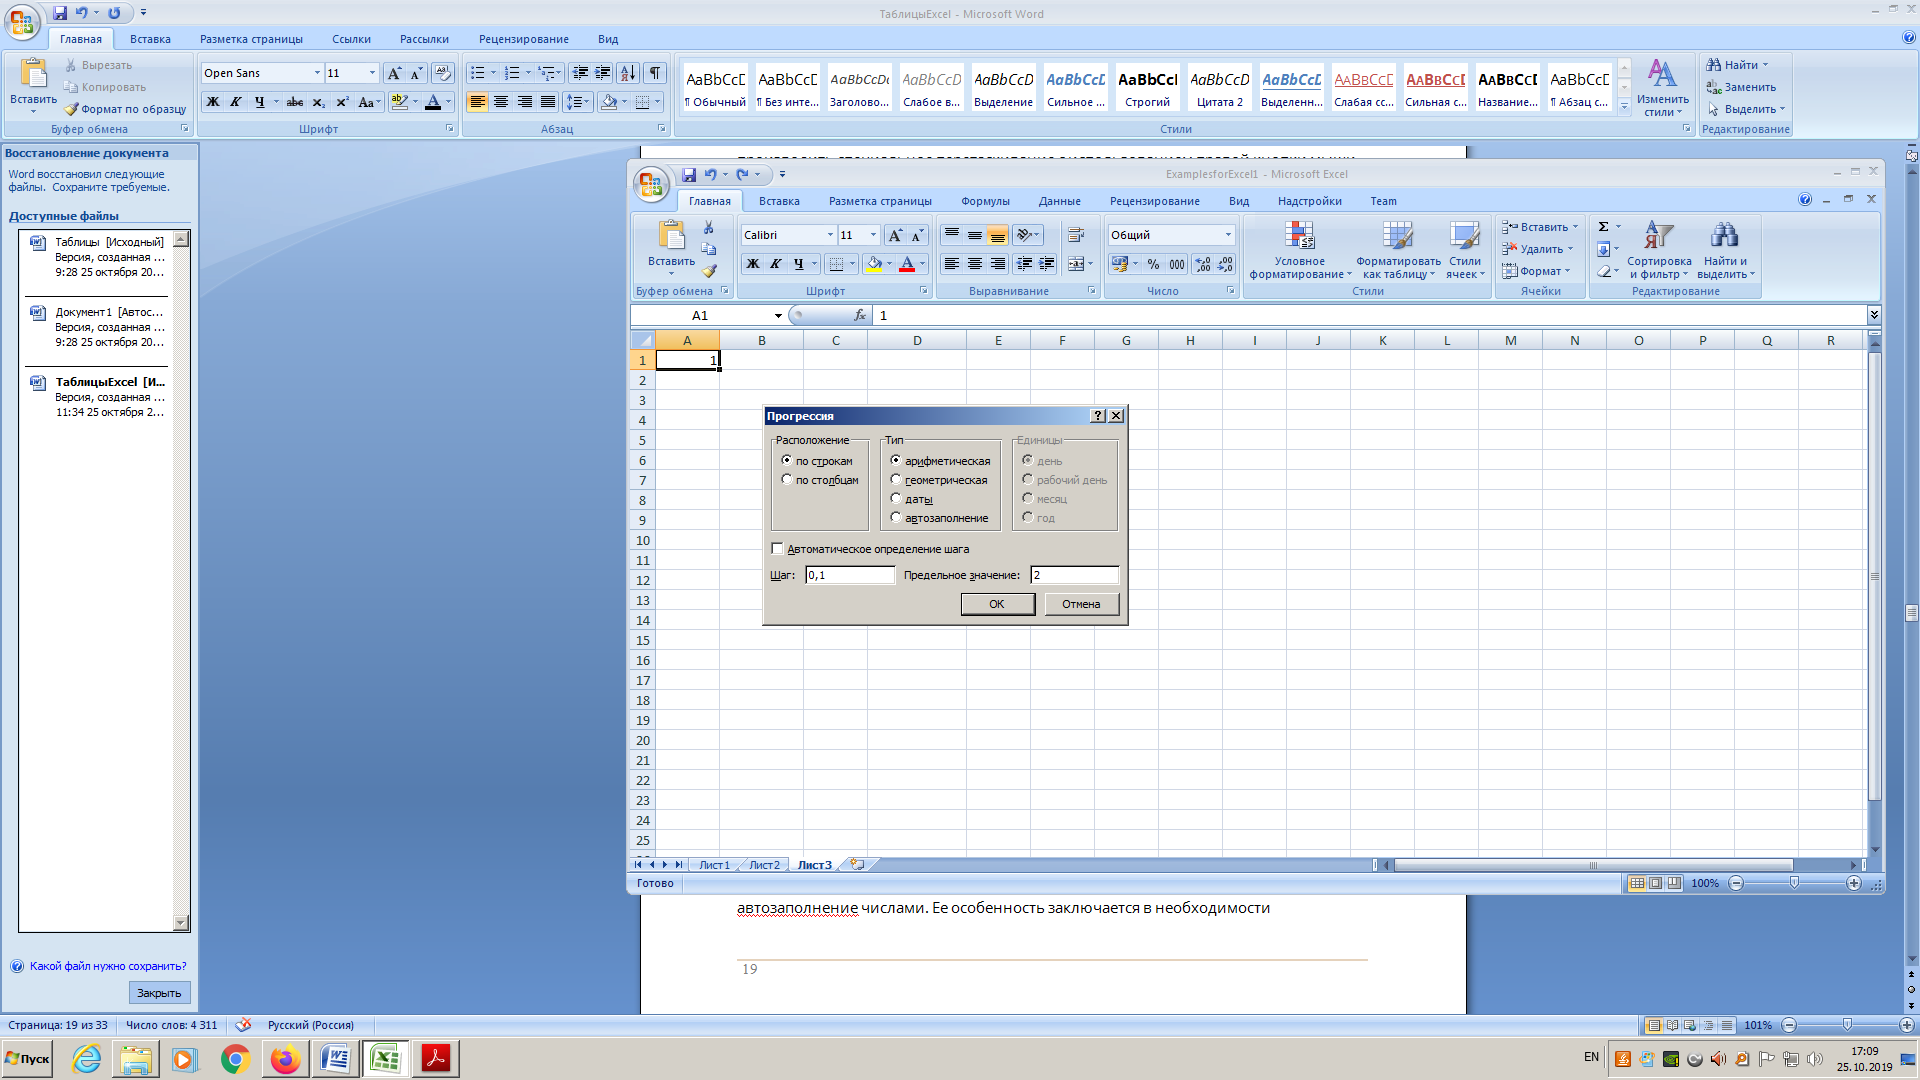Open Word font size dropdown
The image size is (1920, 1080).
[372, 73]
